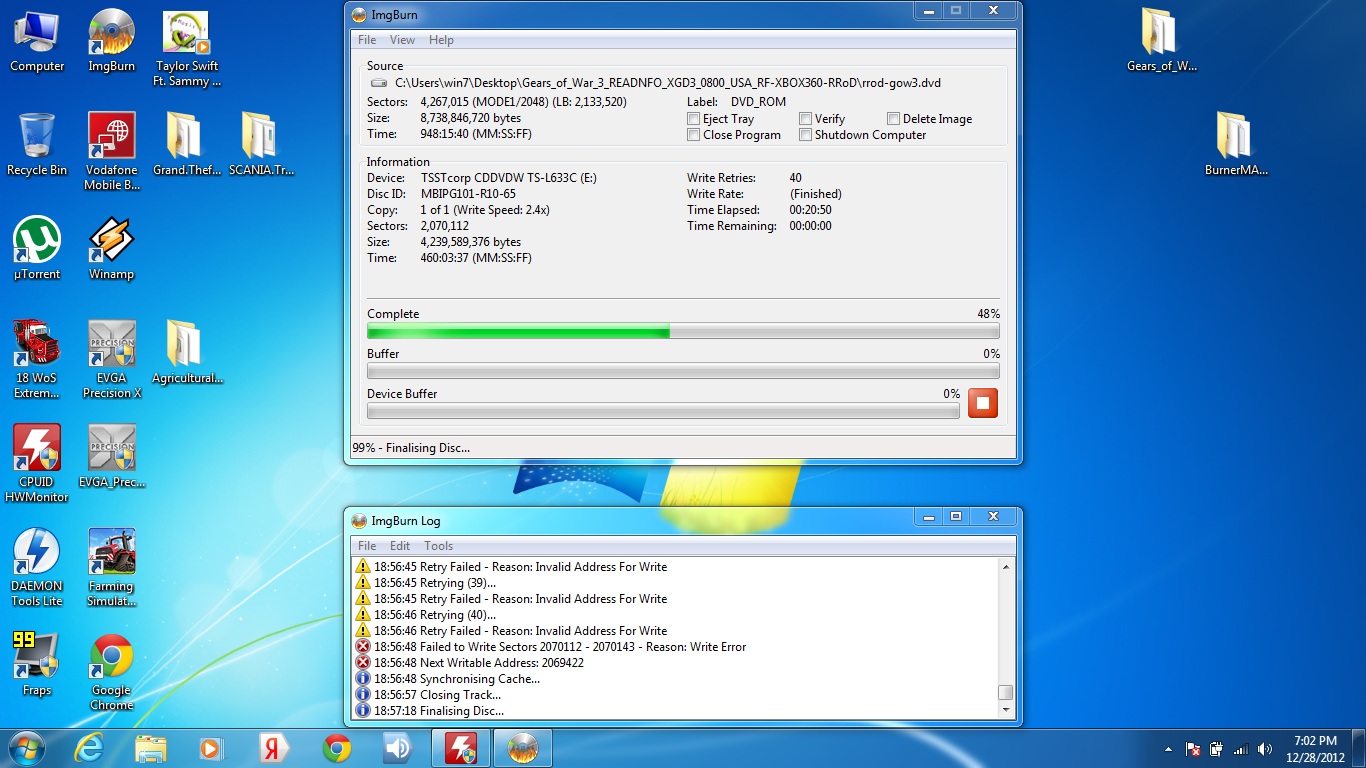Open File menu in ImgBurn Log

click(x=367, y=546)
